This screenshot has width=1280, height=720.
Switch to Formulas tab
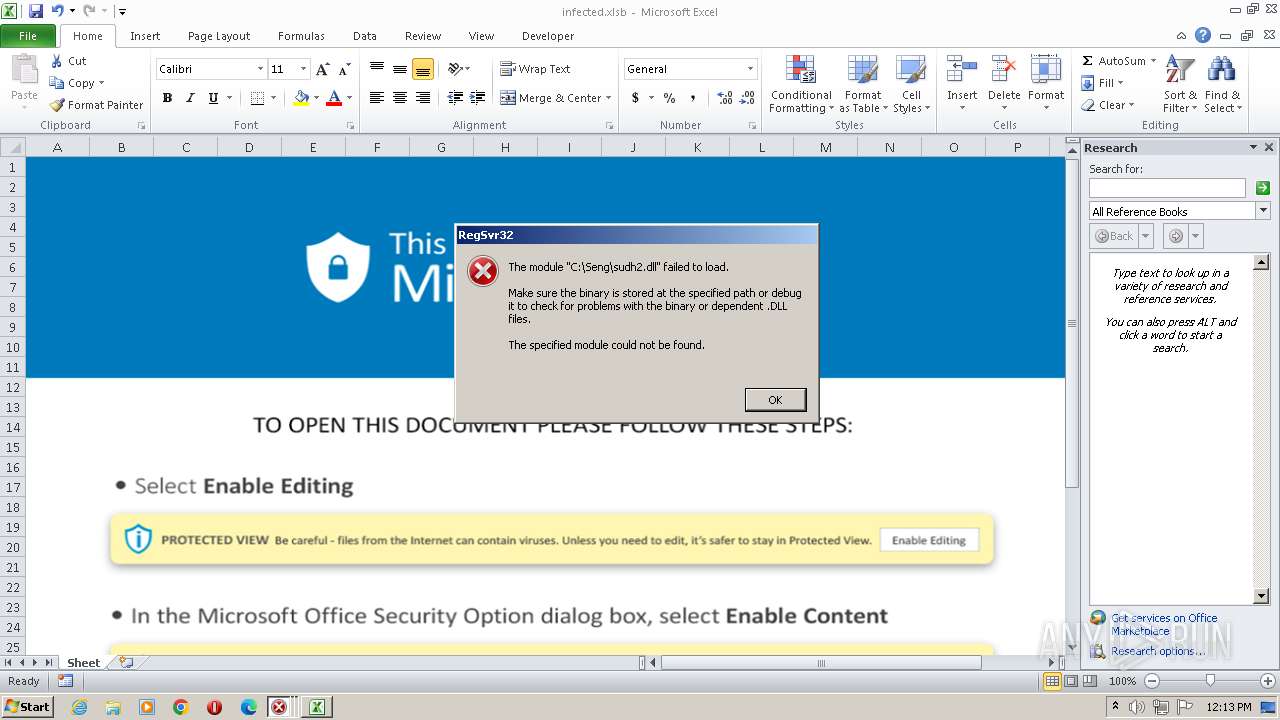coord(301,36)
